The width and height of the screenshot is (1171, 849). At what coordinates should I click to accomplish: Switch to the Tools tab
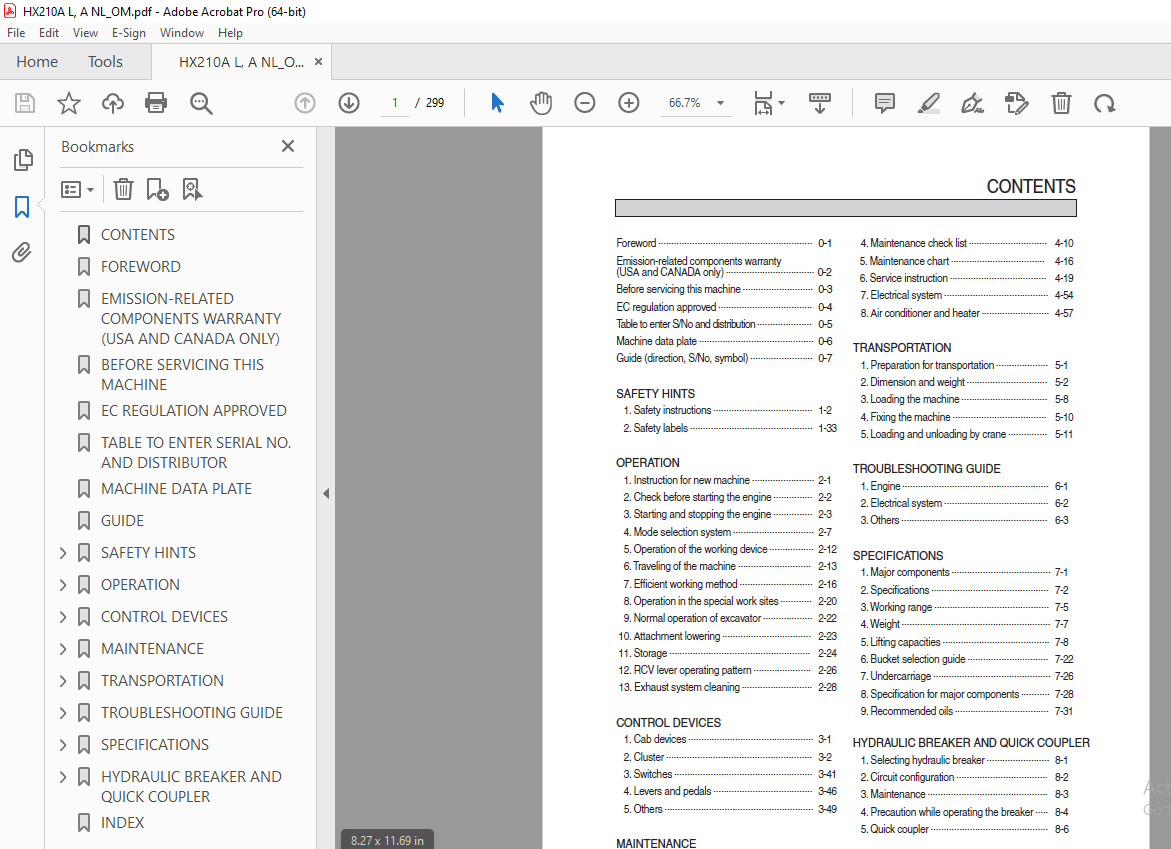pos(105,62)
